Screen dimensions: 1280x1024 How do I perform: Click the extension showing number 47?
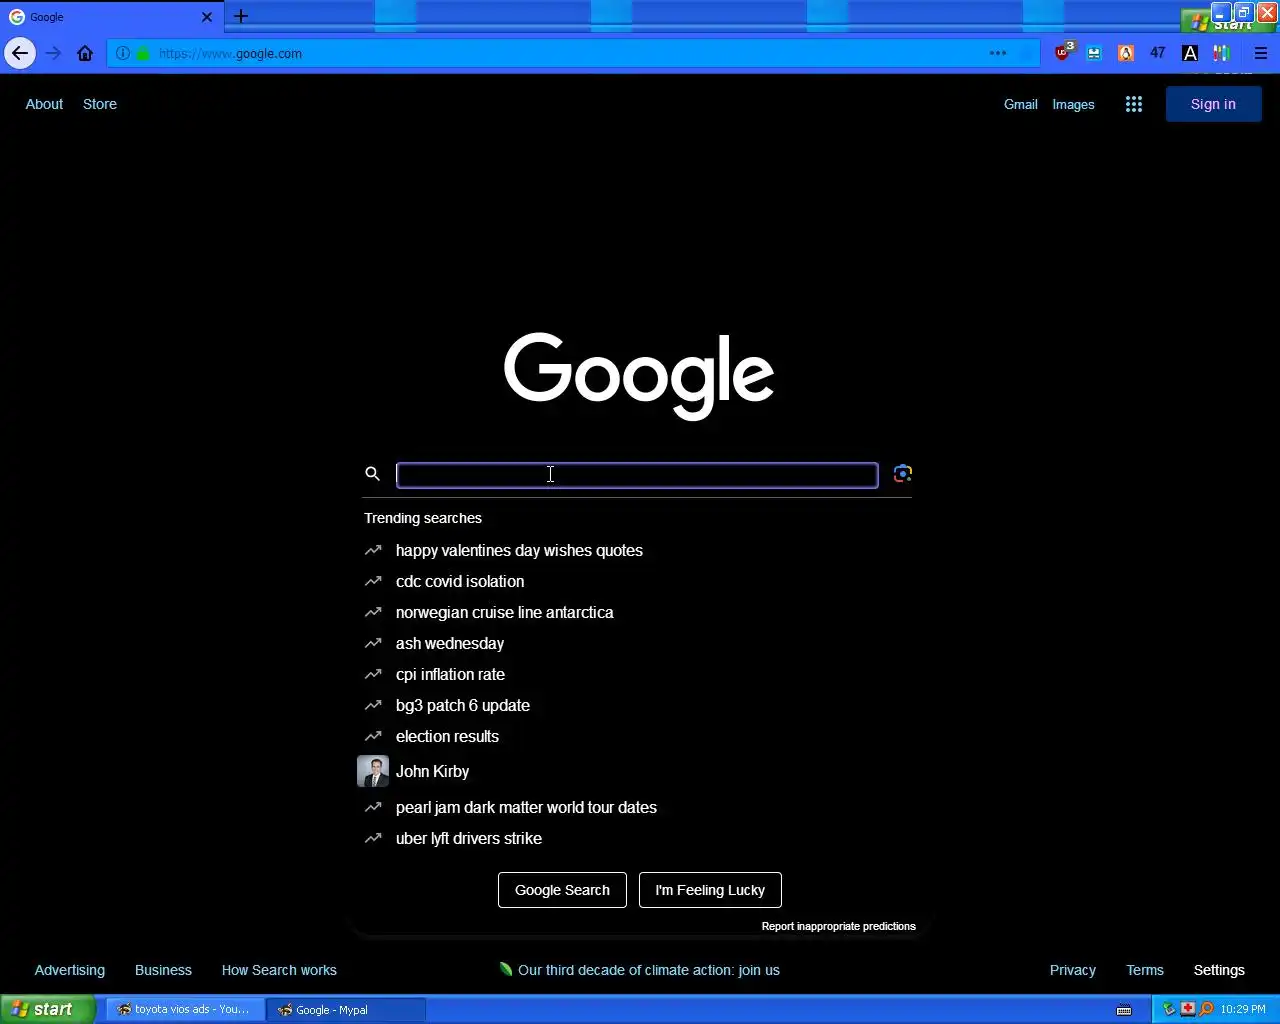1158,53
